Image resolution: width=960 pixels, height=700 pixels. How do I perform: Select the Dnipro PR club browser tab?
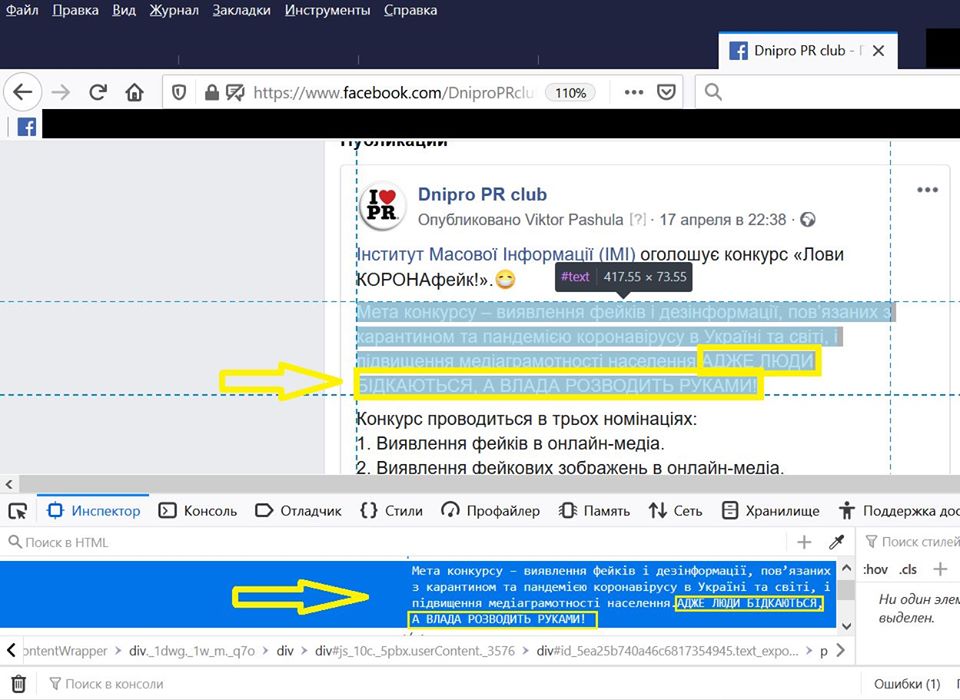coord(808,51)
